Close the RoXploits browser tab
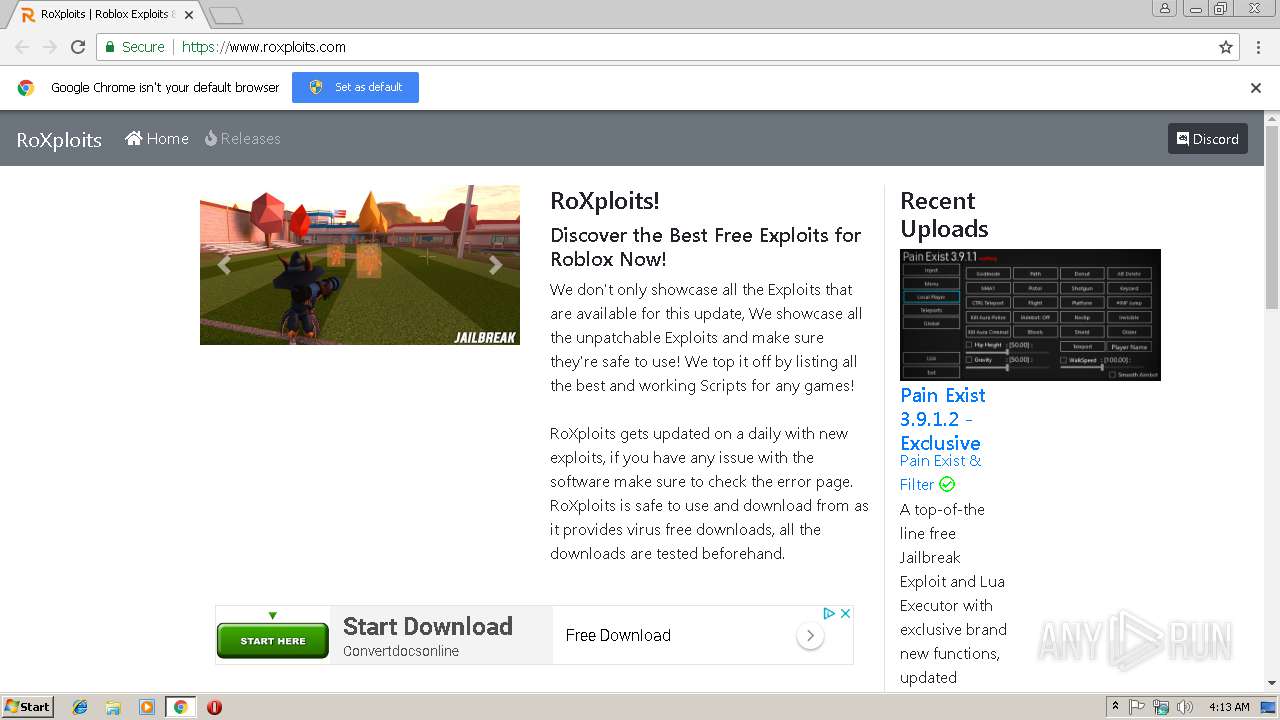This screenshot has width=1280, height=720. (x=189, y=15)
